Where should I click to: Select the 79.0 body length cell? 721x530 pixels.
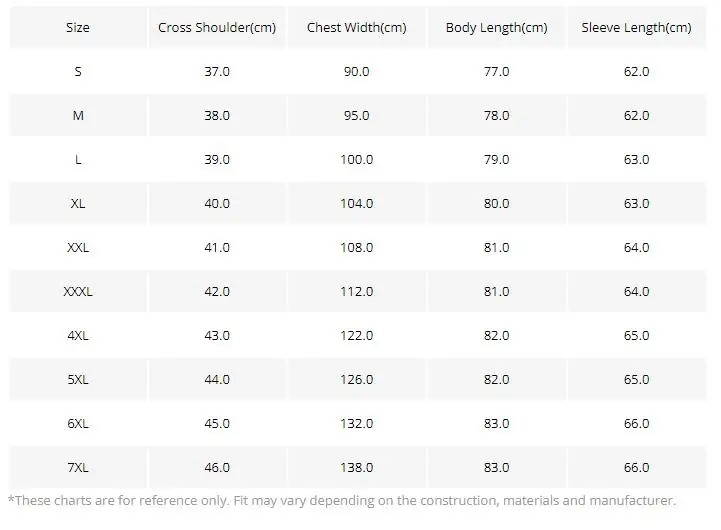(496, 160)
